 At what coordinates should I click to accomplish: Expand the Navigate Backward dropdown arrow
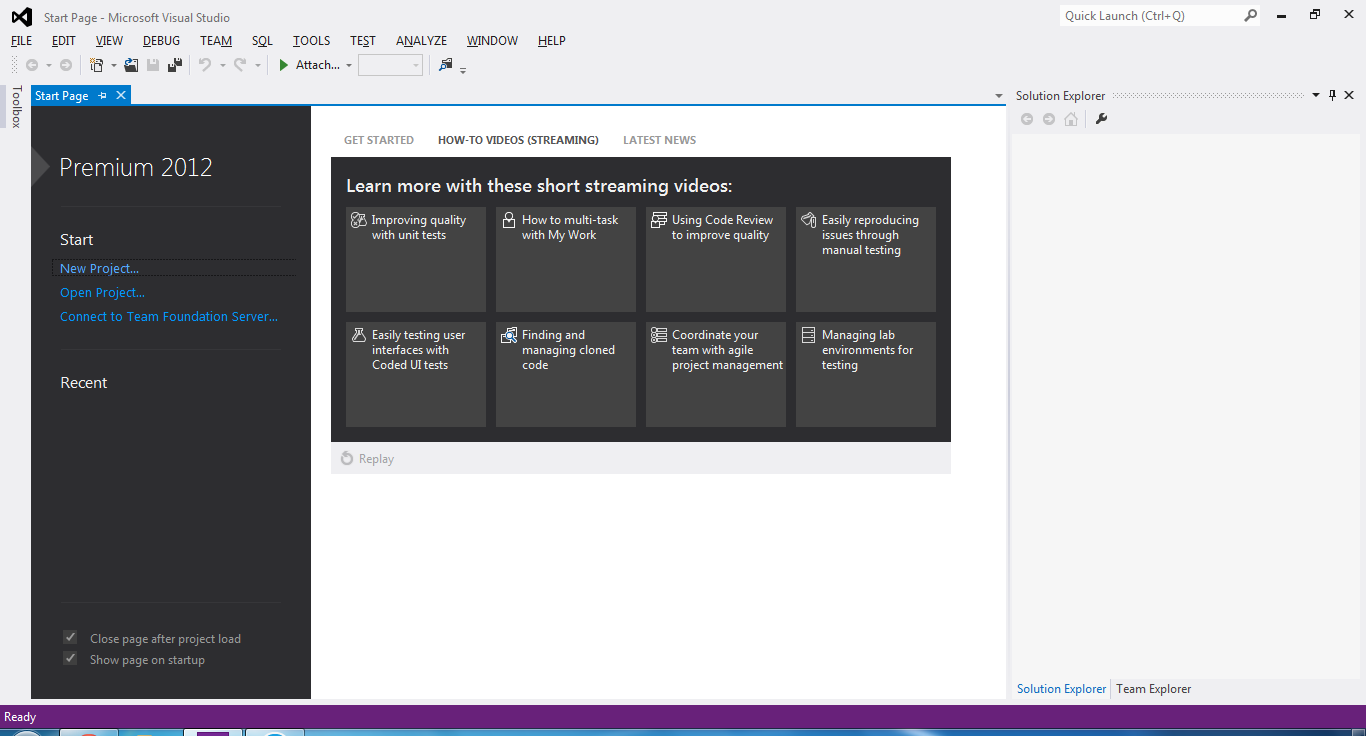[48, 66]
